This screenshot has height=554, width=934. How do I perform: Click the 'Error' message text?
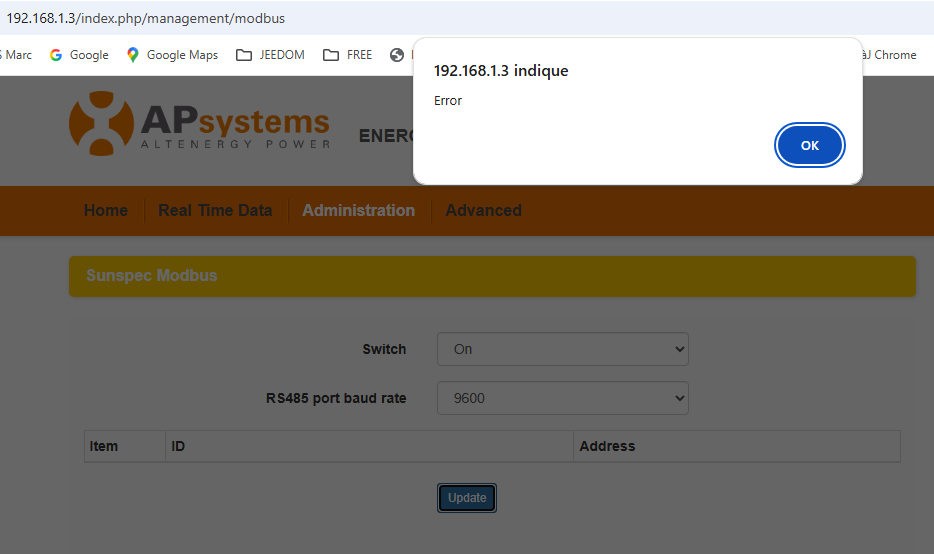tap(448, 101)
